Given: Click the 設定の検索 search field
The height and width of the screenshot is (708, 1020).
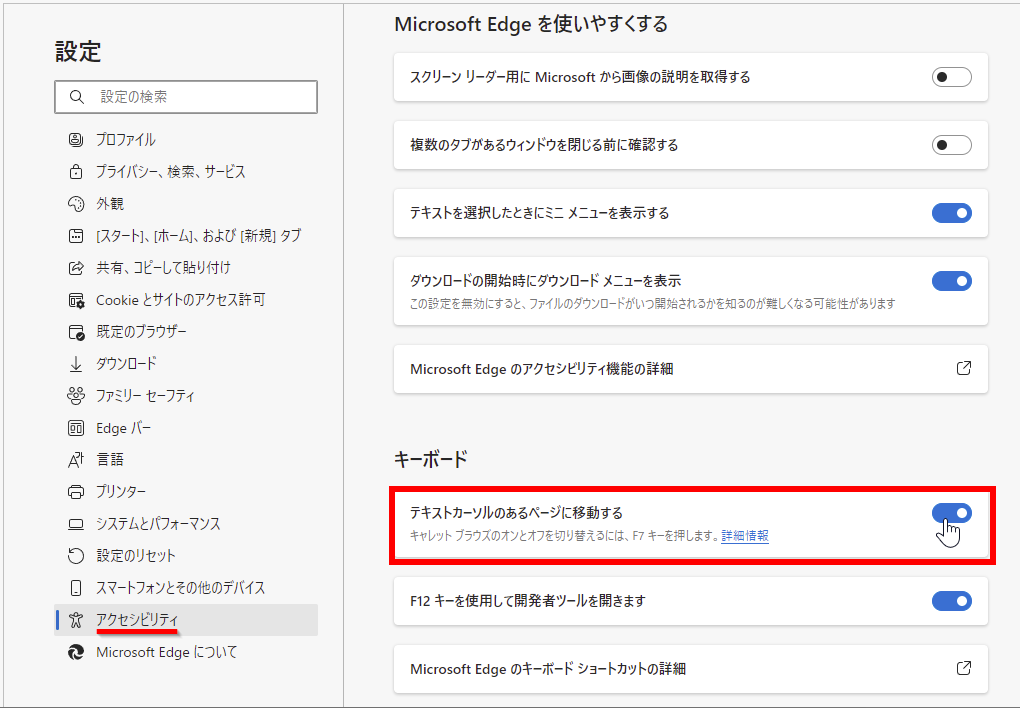Looking at the screenshot, I should point(186,97).
